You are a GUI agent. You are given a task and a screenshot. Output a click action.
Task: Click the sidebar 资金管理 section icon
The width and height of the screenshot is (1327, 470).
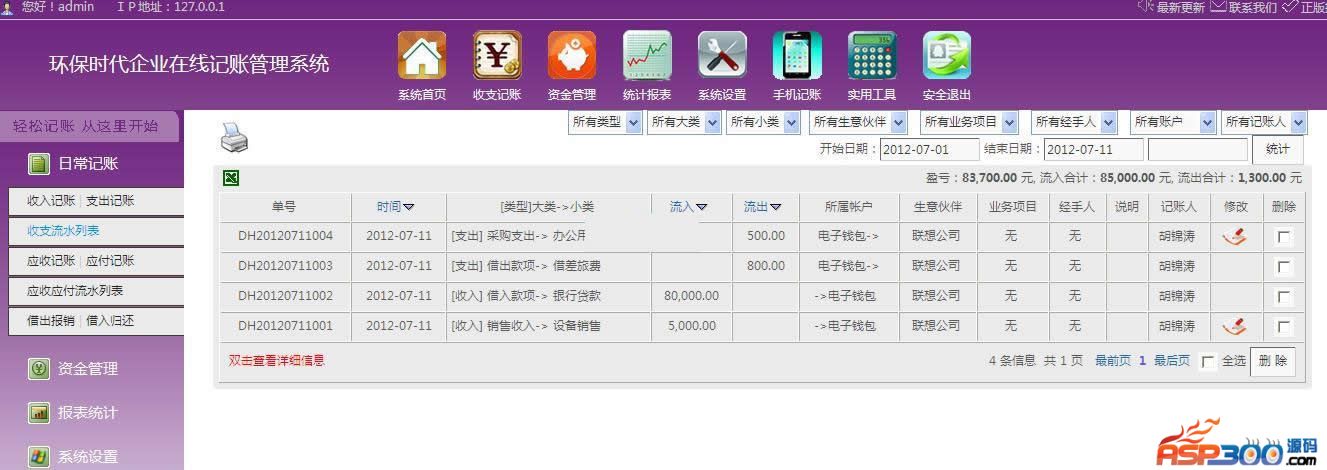(x=39, y=369)
